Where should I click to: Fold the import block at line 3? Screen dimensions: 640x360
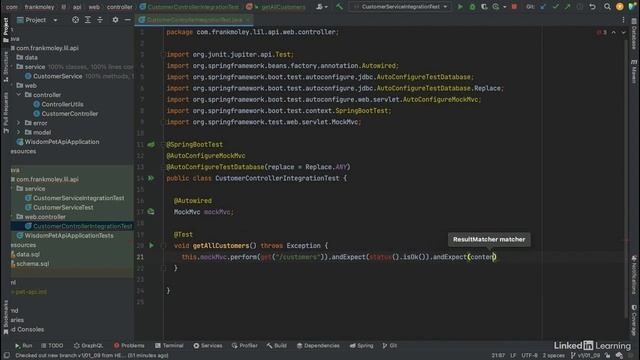click(163, 54)
